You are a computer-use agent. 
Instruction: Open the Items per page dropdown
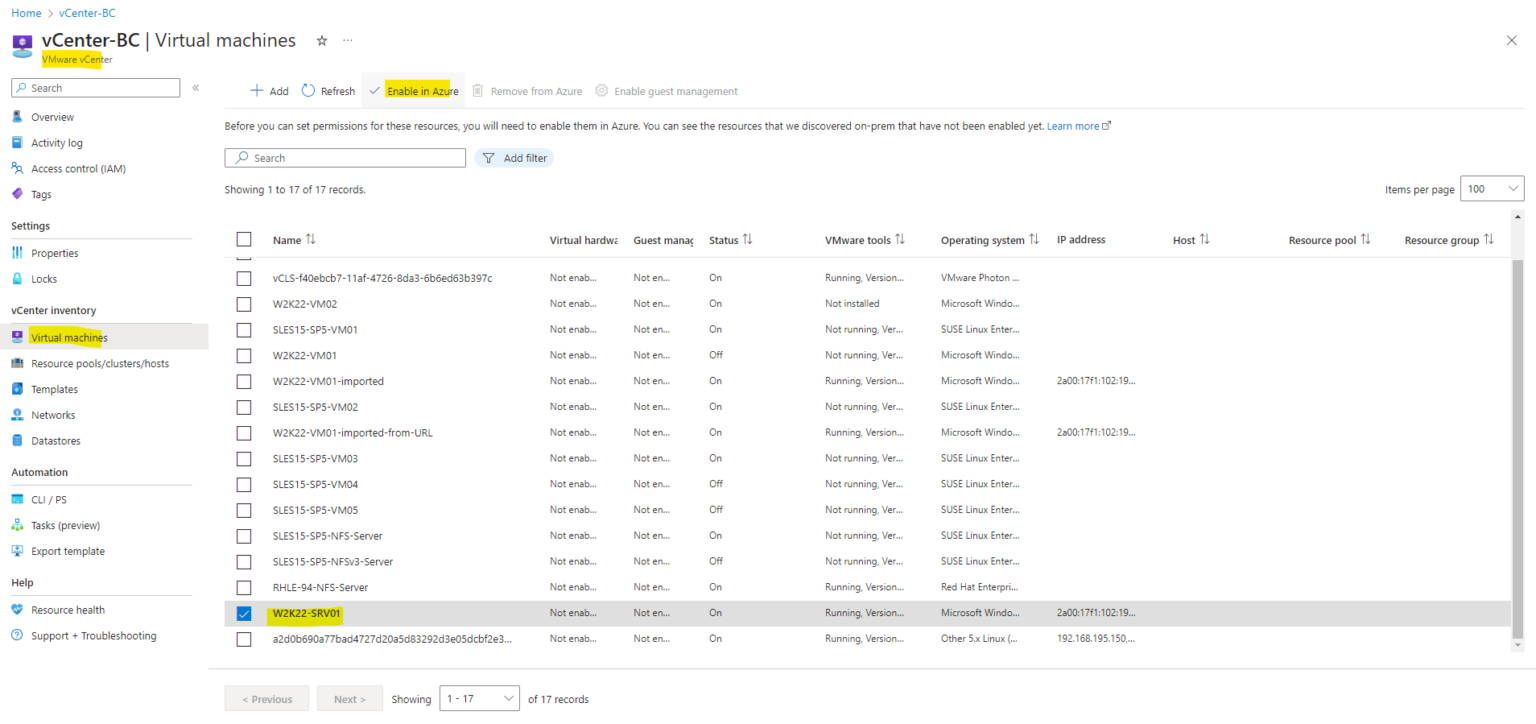click(1492, 188)
